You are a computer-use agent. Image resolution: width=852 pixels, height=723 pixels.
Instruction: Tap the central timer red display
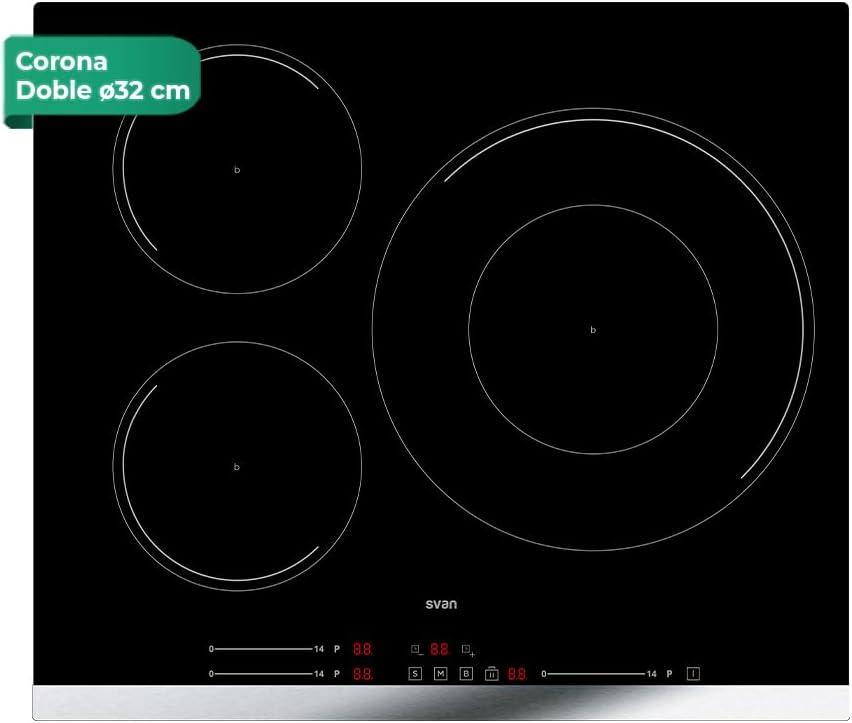pyautogui.click(x=439, y=649)
